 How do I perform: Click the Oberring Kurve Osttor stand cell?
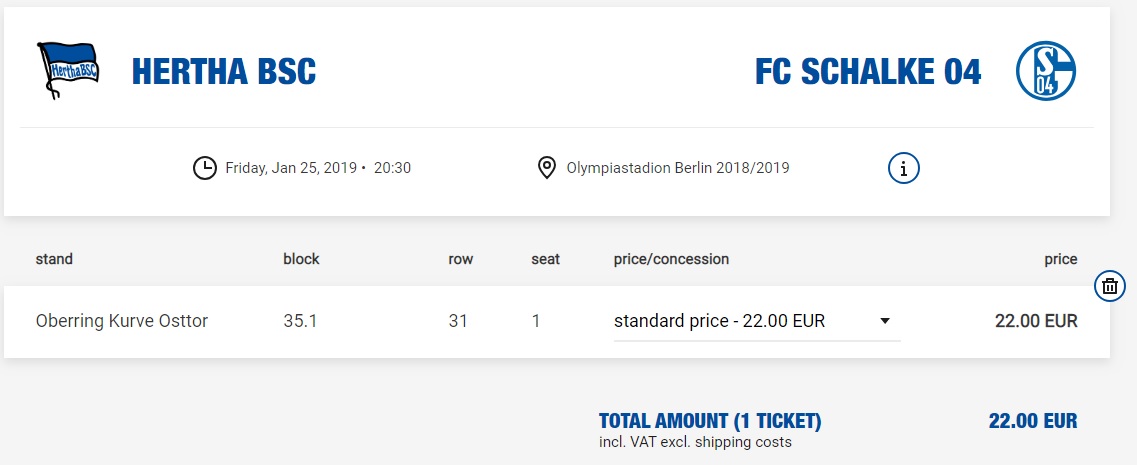(122, 321)
